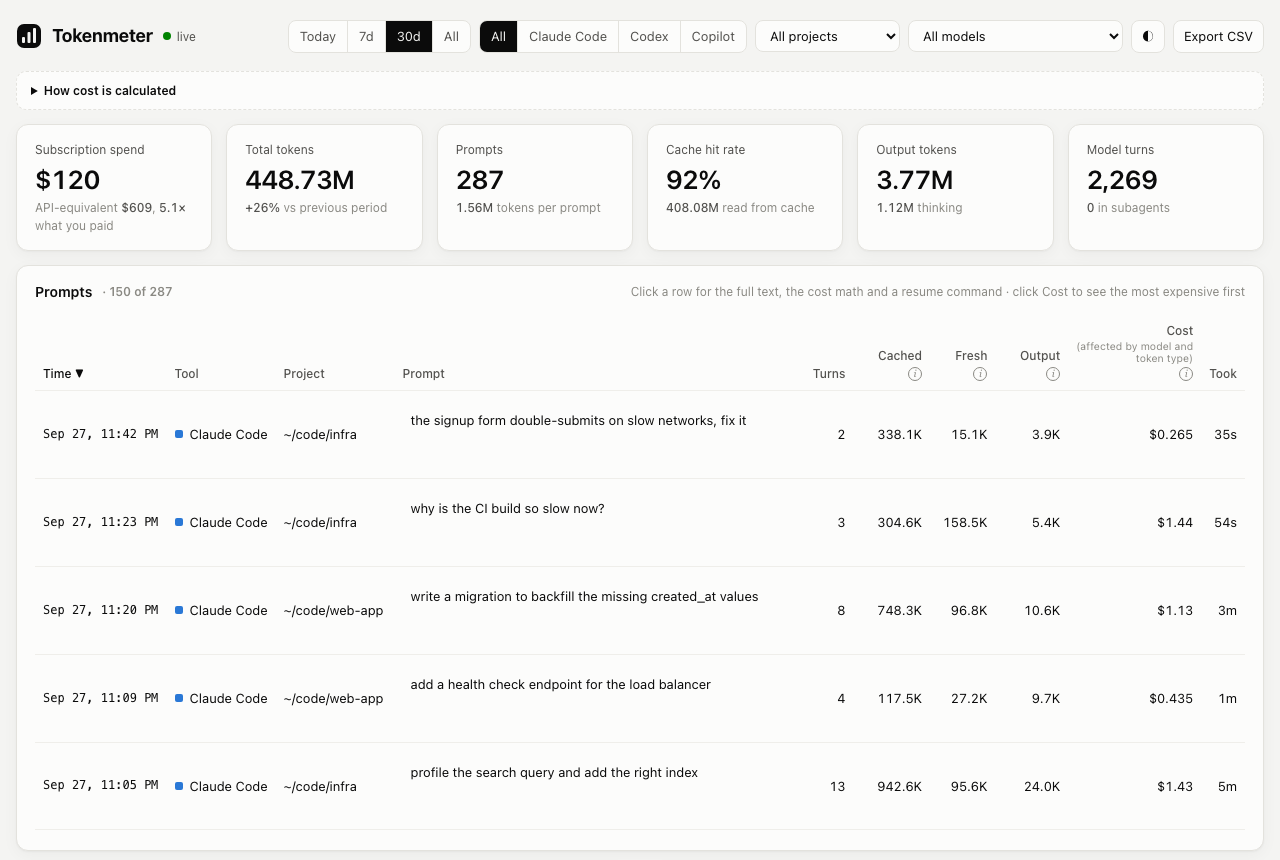Image resolution: width=1280 pixels, height=860 pixels.
Task: Click ~/code/web-app in the 11:20 PM row
Action: (x=333, y=611)
